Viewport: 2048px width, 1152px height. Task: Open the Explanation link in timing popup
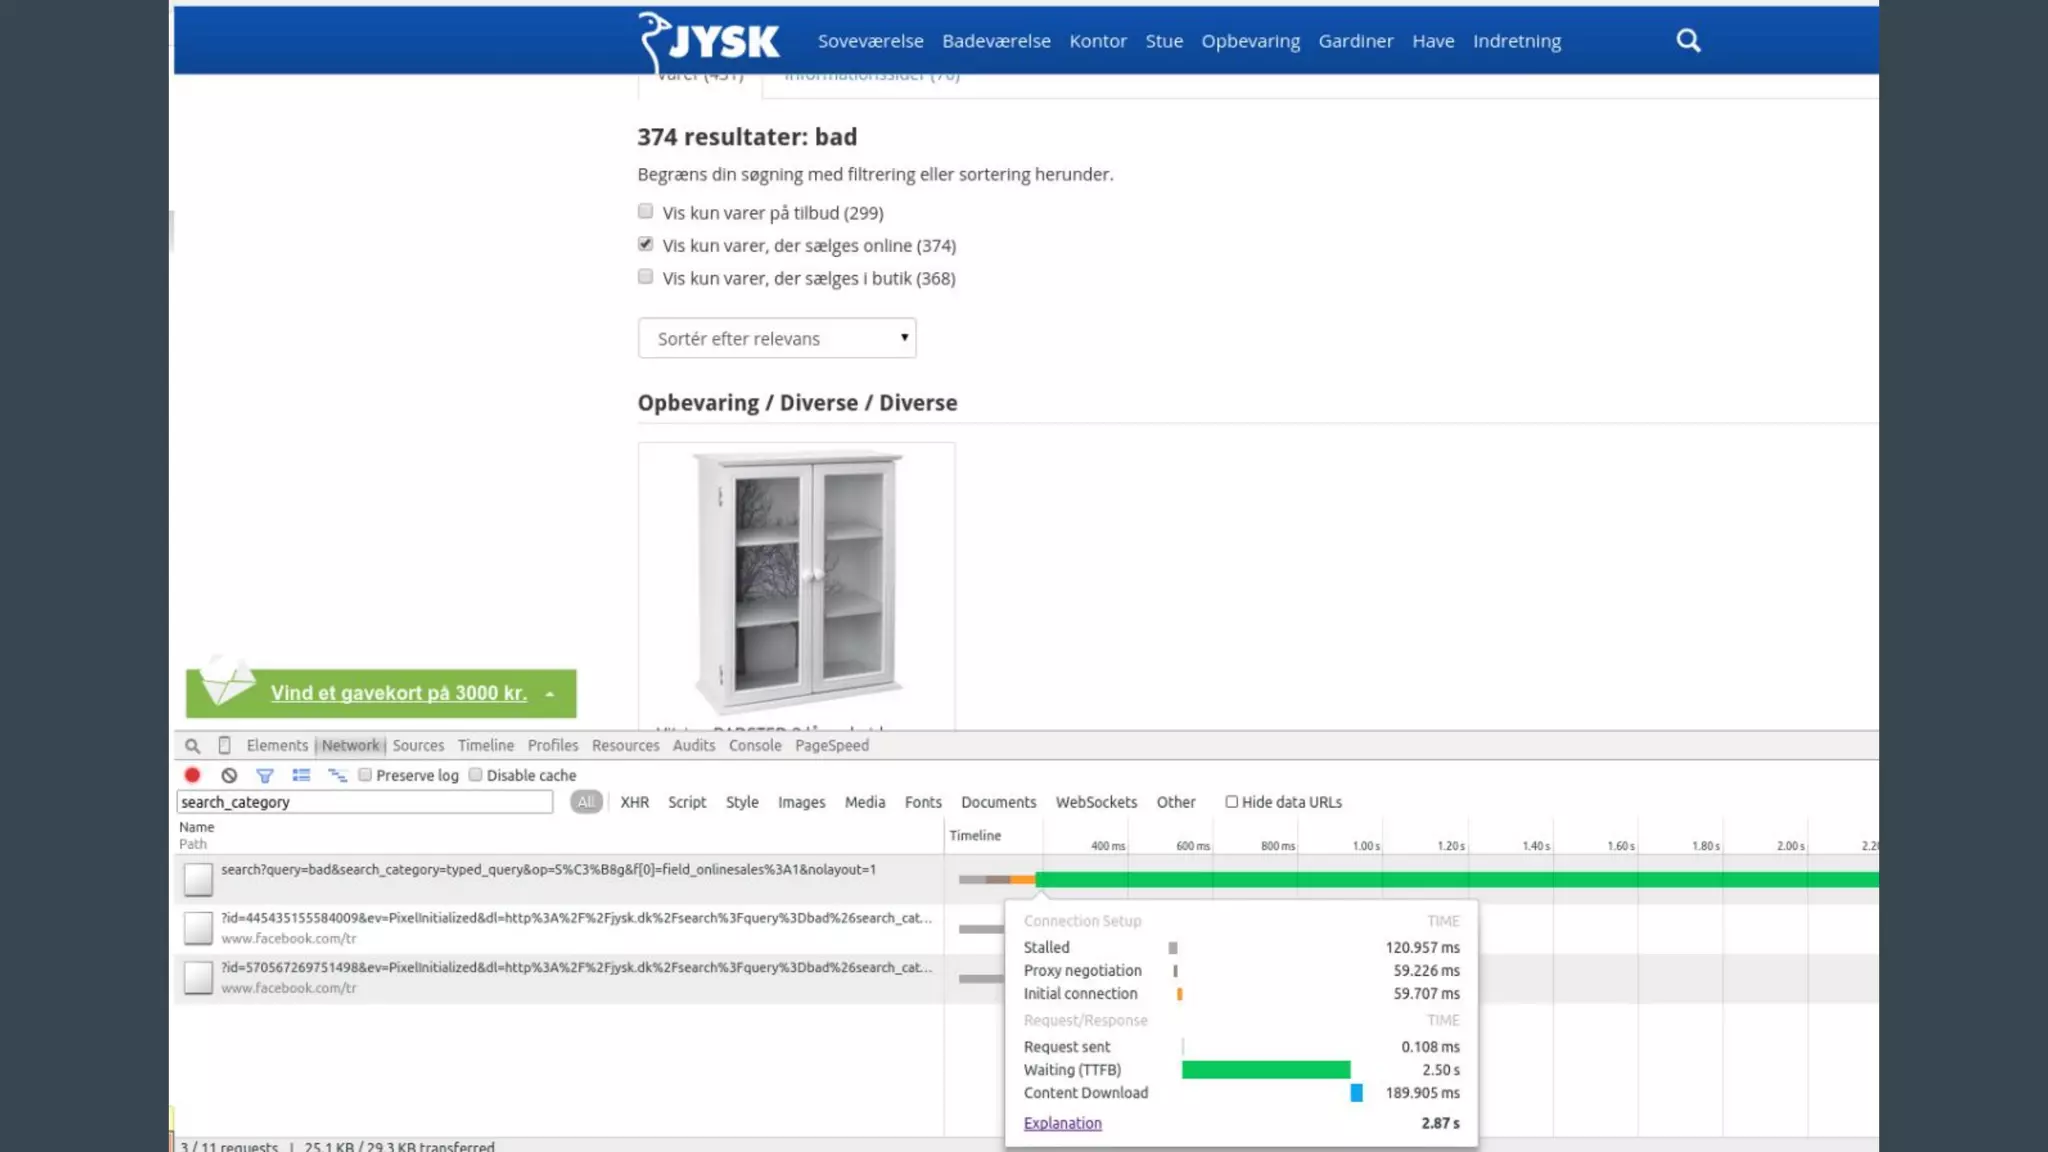(x=1062, y=1123)
